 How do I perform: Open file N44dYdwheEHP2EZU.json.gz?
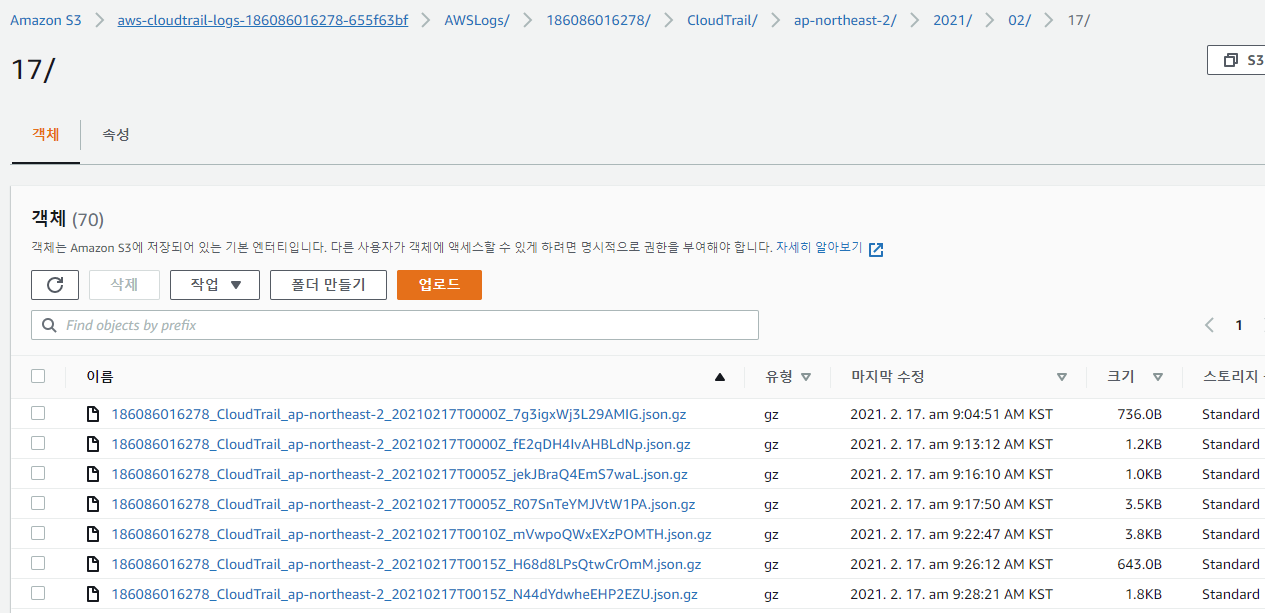click(404, 594)
